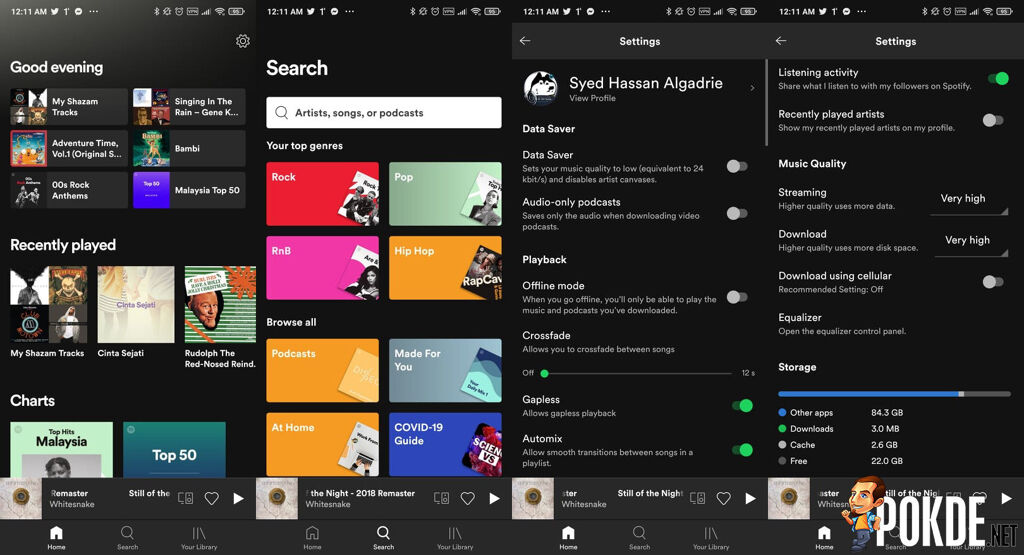Toggle Data Saver switch
The width and height of the screenshot is (1024, 555).
pos(737,166)
